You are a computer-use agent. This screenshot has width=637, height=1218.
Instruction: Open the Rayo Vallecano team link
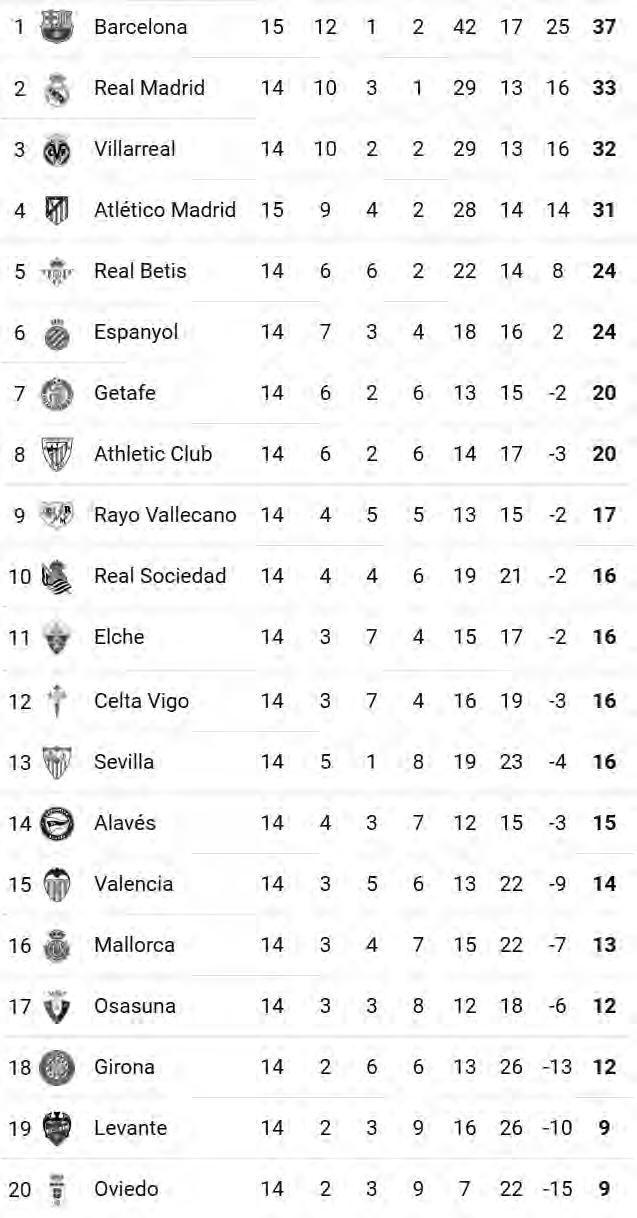[x=165, y=515]
